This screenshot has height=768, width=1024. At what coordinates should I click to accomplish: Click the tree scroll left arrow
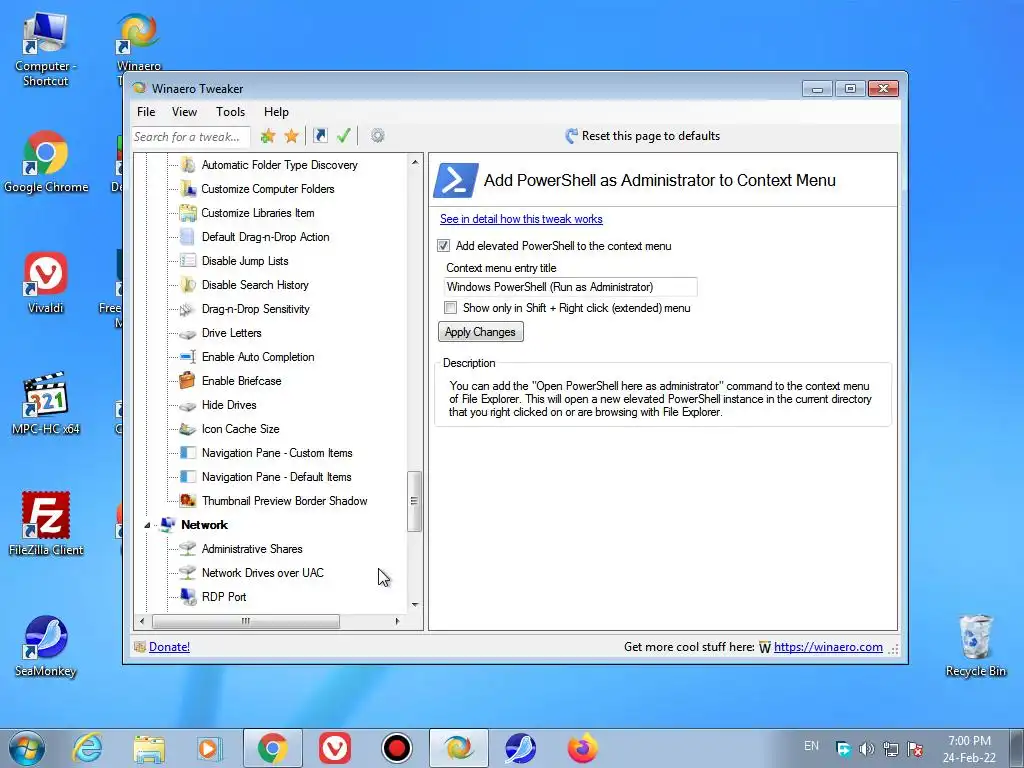(x=142, y=621)
